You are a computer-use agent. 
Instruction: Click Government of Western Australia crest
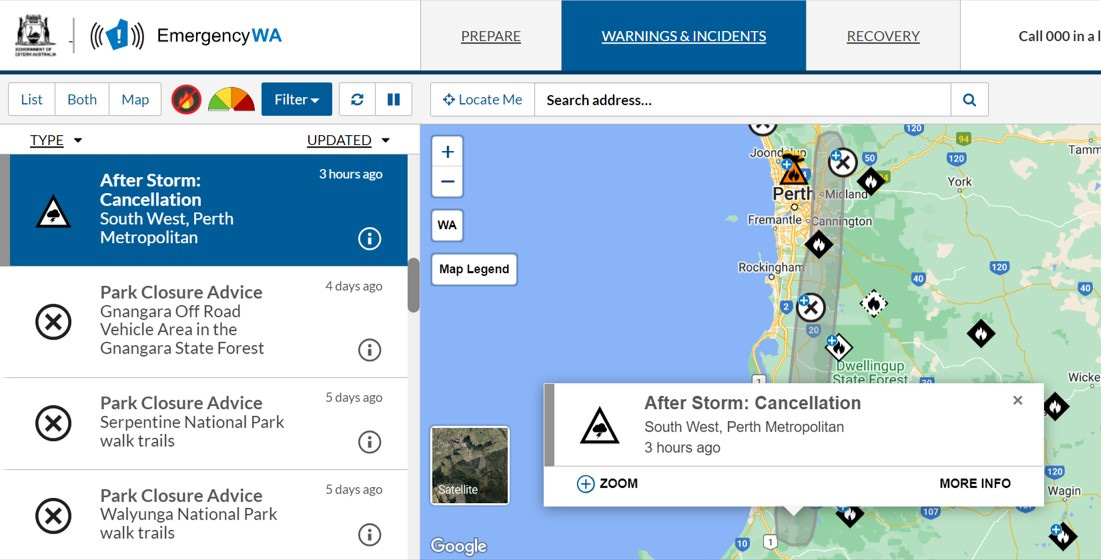(x=35, y=35)
